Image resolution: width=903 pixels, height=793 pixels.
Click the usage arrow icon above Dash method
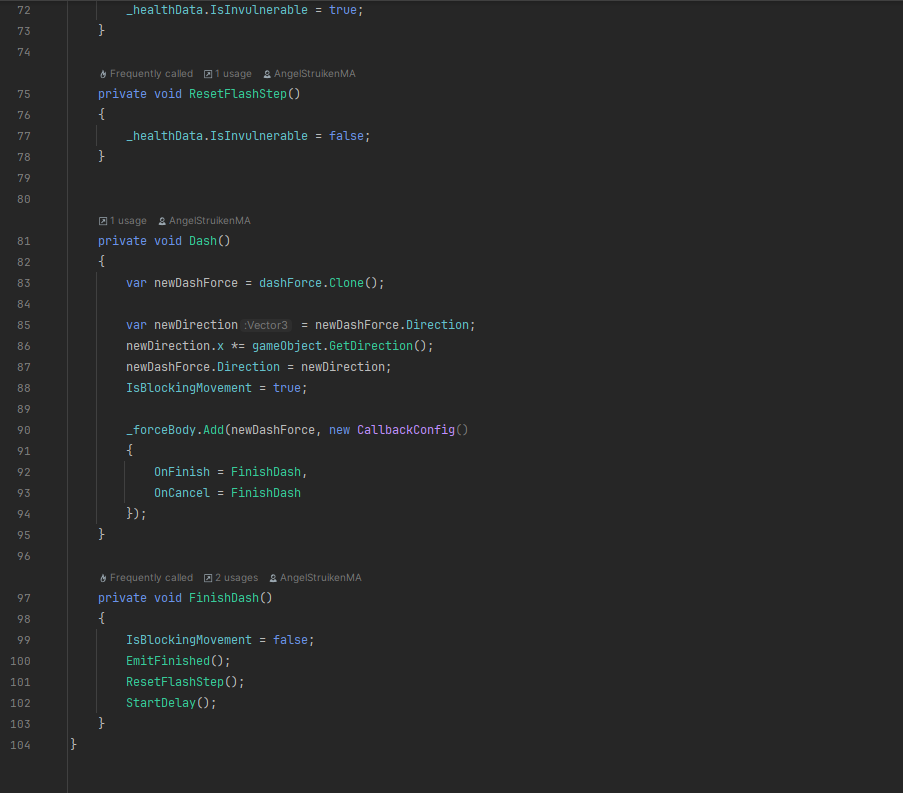point(103,221)
